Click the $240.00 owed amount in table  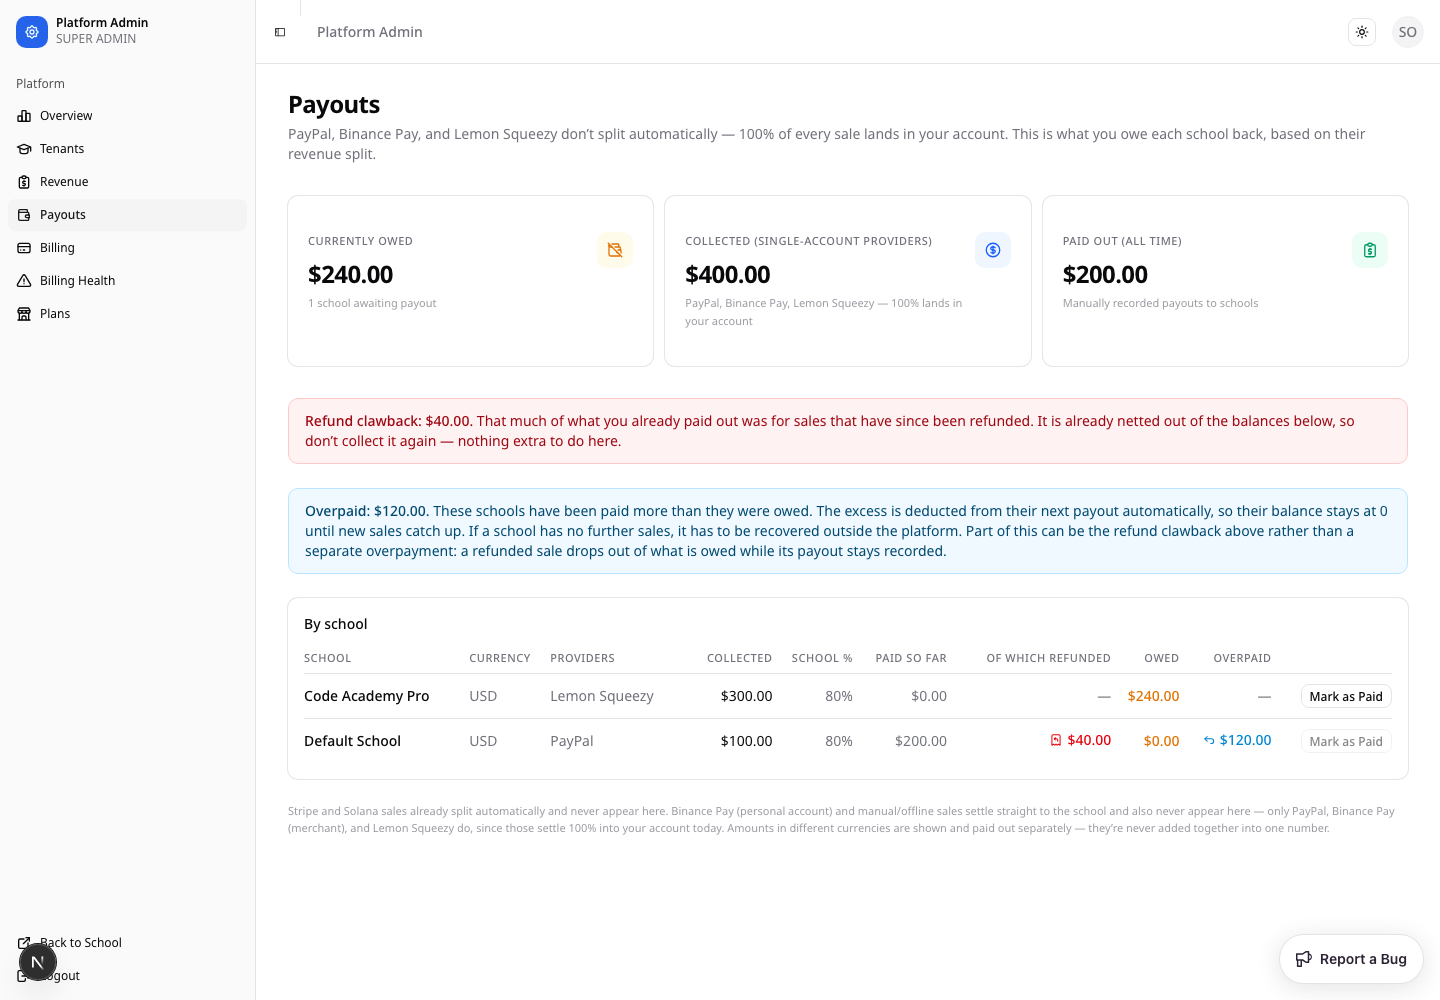[1153, 696]
